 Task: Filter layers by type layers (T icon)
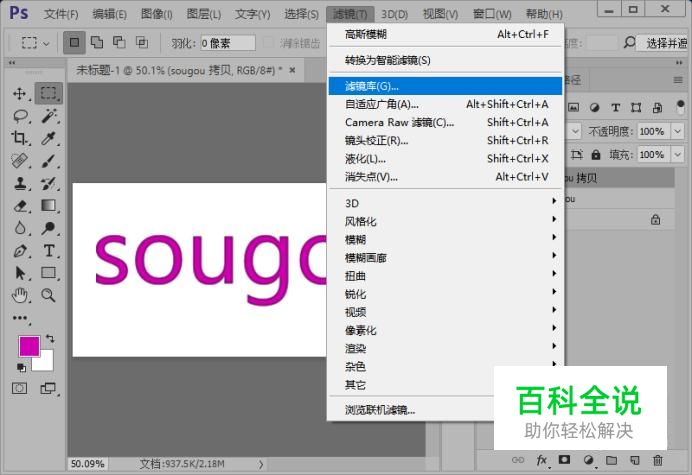click(x=616, y=107)
